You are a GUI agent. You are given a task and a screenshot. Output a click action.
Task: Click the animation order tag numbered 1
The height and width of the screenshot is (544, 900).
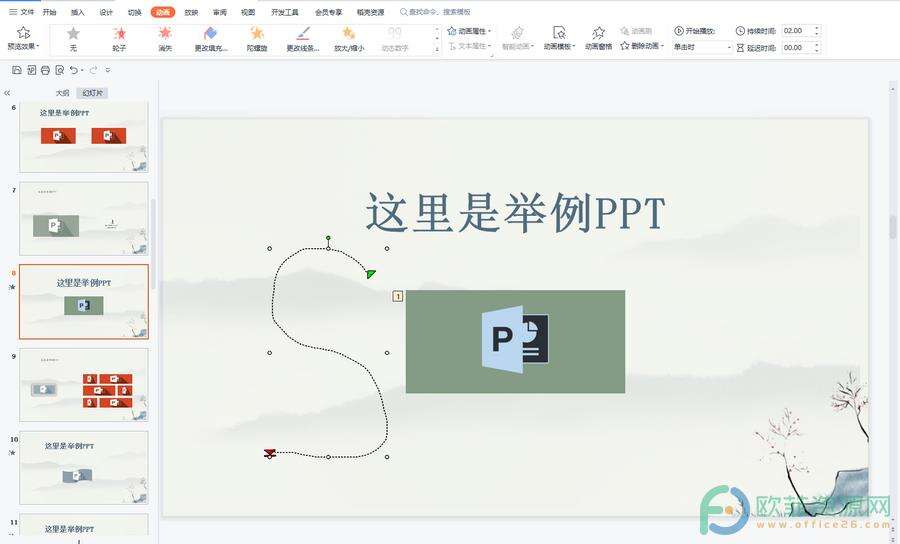pos(398,296)
